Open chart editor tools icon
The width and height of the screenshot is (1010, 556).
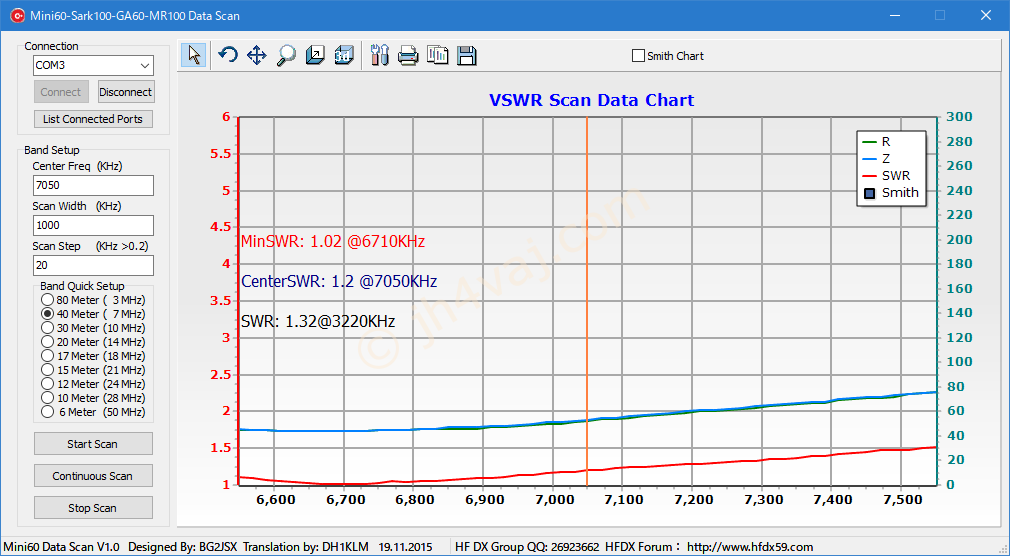[x=380, y=55]
